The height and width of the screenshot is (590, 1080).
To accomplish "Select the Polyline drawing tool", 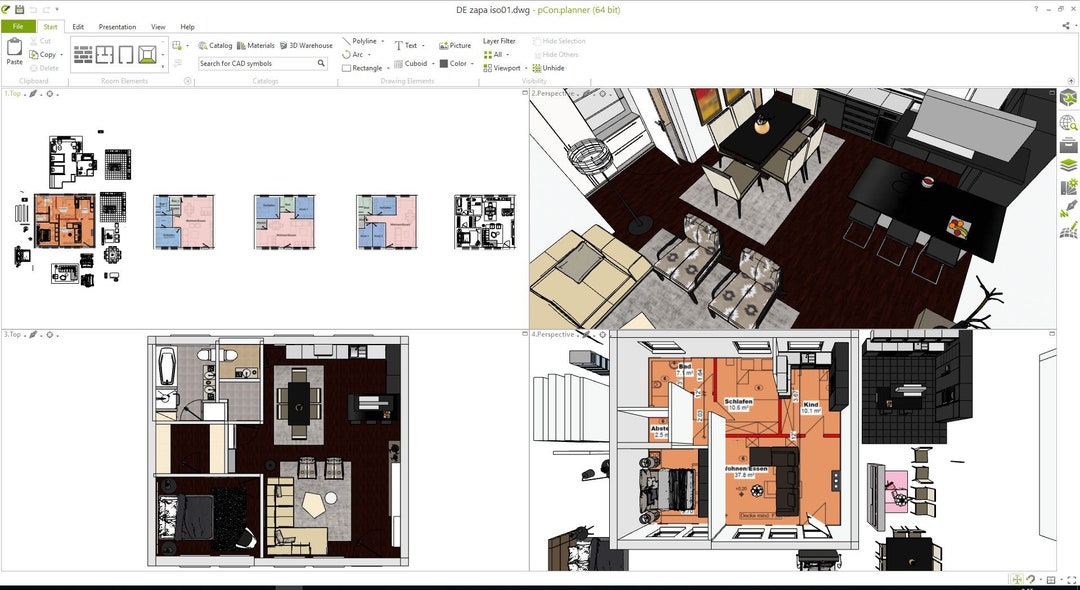I will click(x=362, y=40).
